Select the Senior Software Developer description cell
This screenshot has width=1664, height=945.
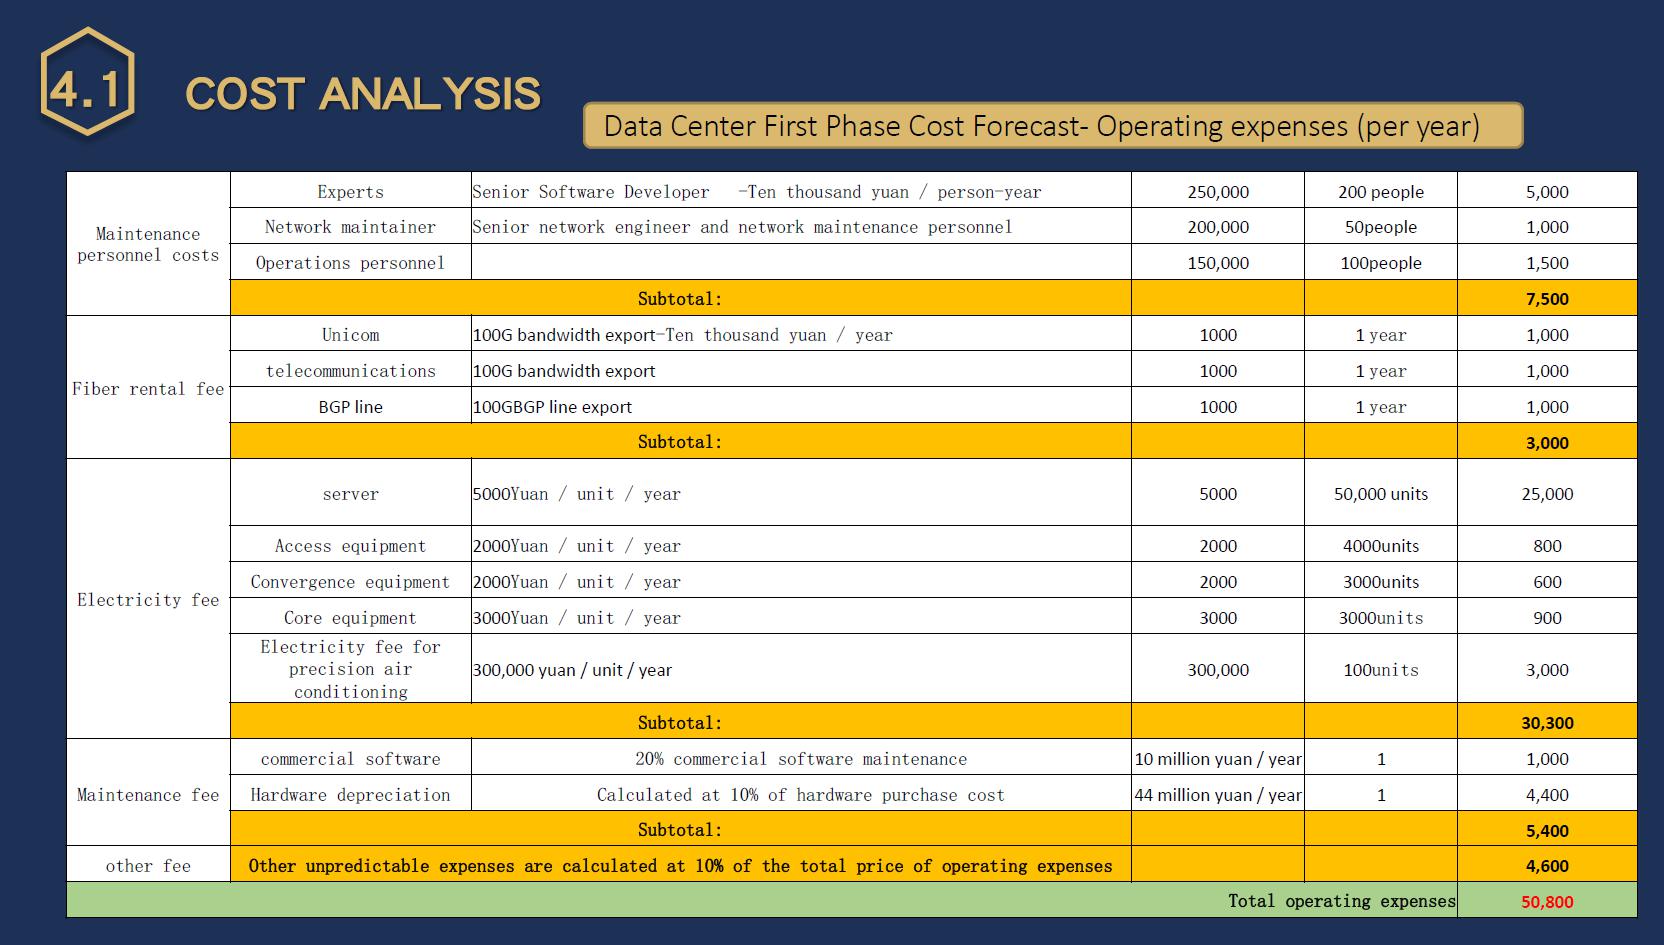757,192
